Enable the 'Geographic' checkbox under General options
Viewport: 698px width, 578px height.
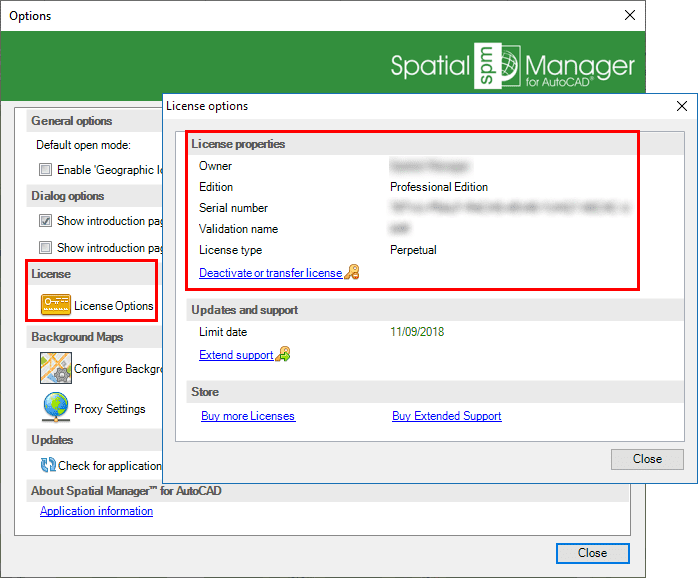(45, 170)
